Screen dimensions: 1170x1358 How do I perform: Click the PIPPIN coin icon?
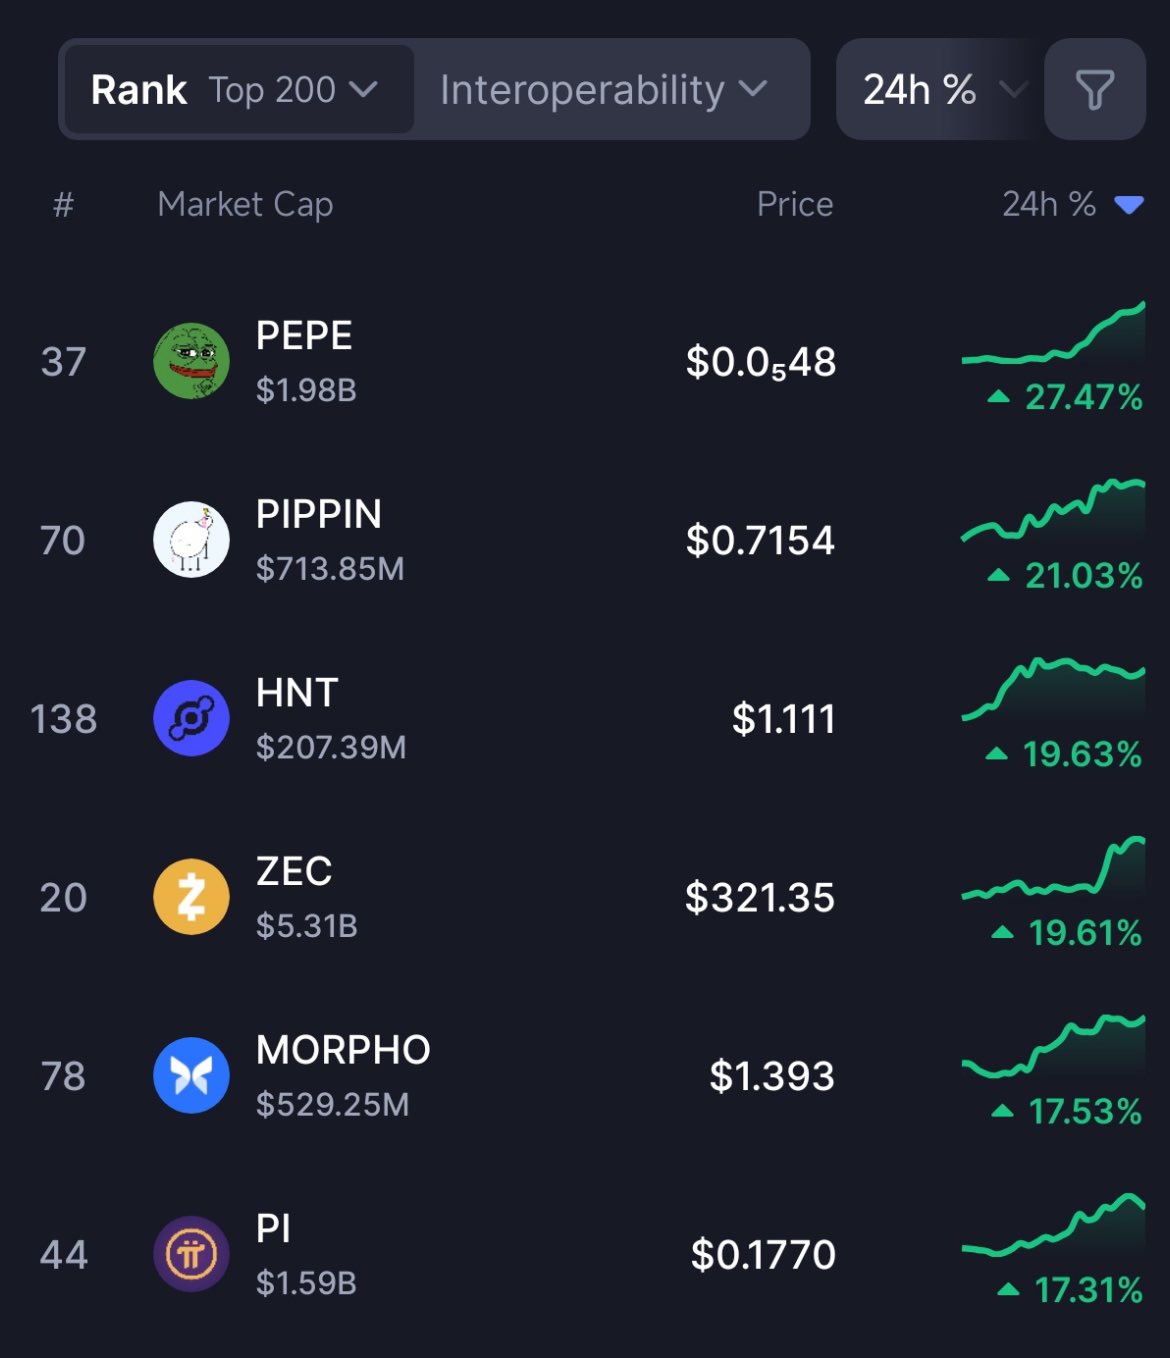coord(191,540)
